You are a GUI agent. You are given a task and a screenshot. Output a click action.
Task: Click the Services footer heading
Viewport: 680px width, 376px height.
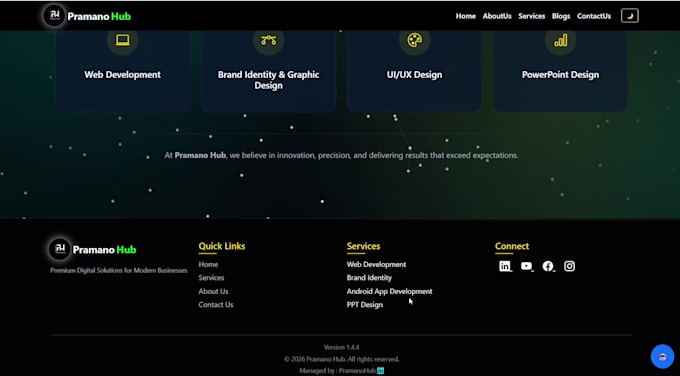click(x=363, y=246)
